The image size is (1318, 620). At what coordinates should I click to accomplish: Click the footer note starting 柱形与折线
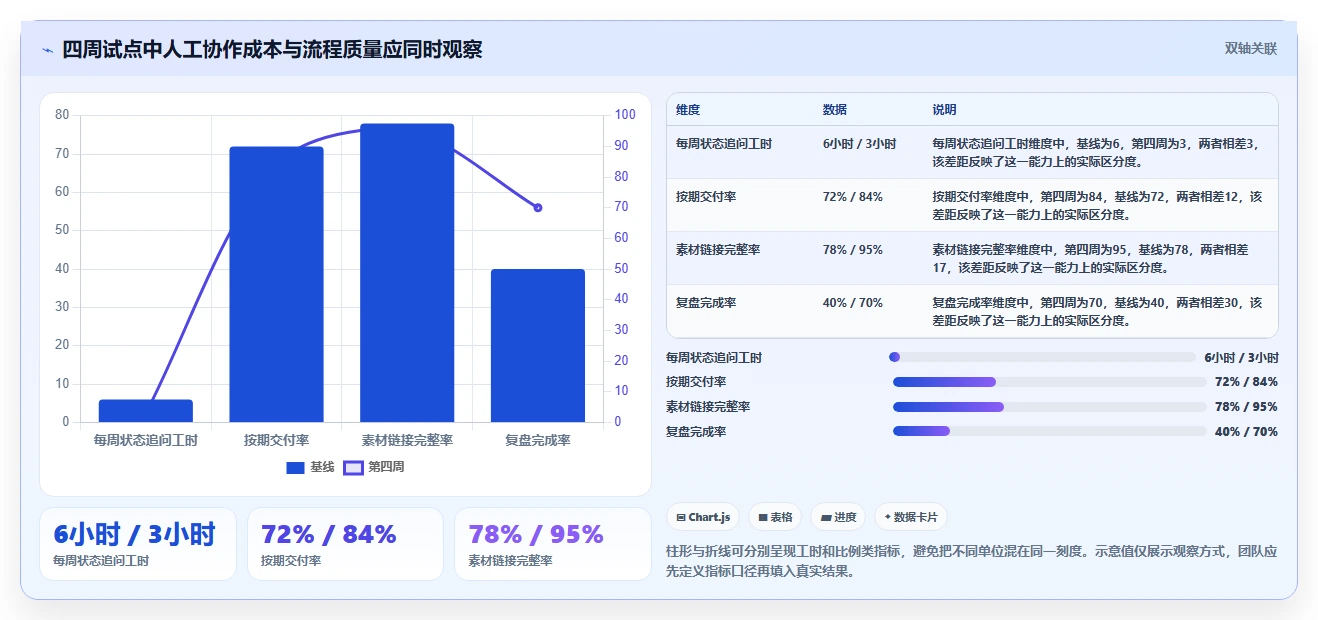(x=971, y=562)
